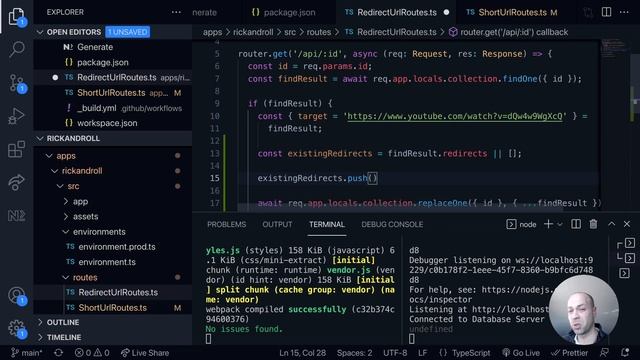The image size is (640, 360).
Task: Open the Search view in activity bar
Action: (16, 49)
